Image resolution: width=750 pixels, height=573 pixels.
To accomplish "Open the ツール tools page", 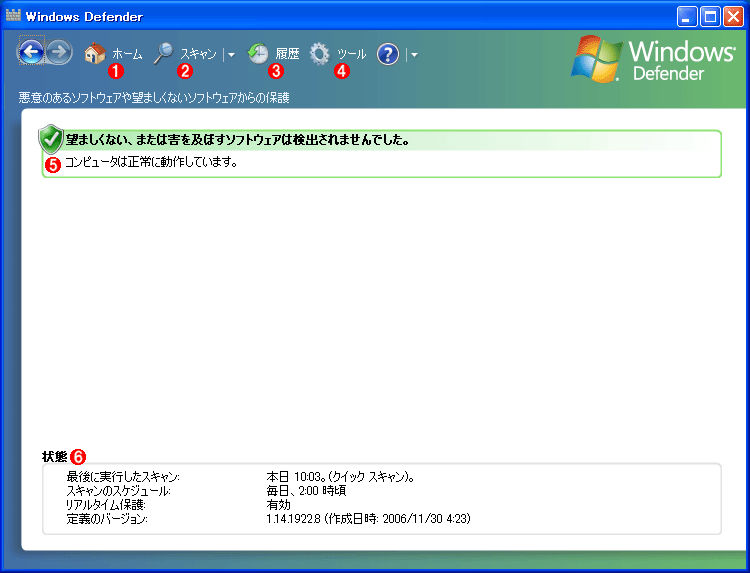I will (x=352, y=54).
